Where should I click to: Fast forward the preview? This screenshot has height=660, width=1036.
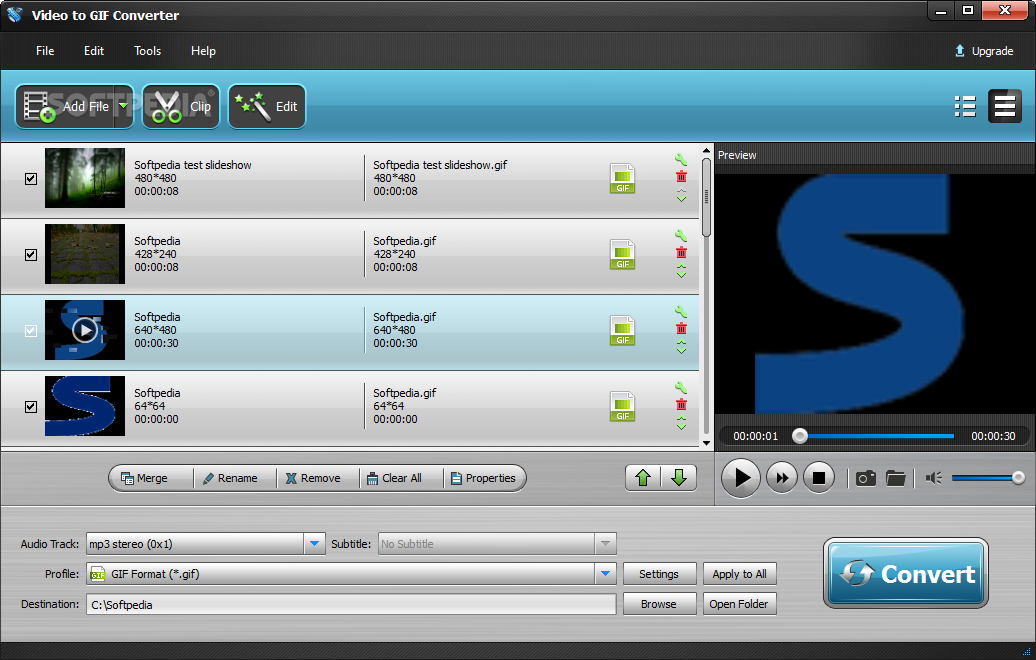click(x=782, y=478)
